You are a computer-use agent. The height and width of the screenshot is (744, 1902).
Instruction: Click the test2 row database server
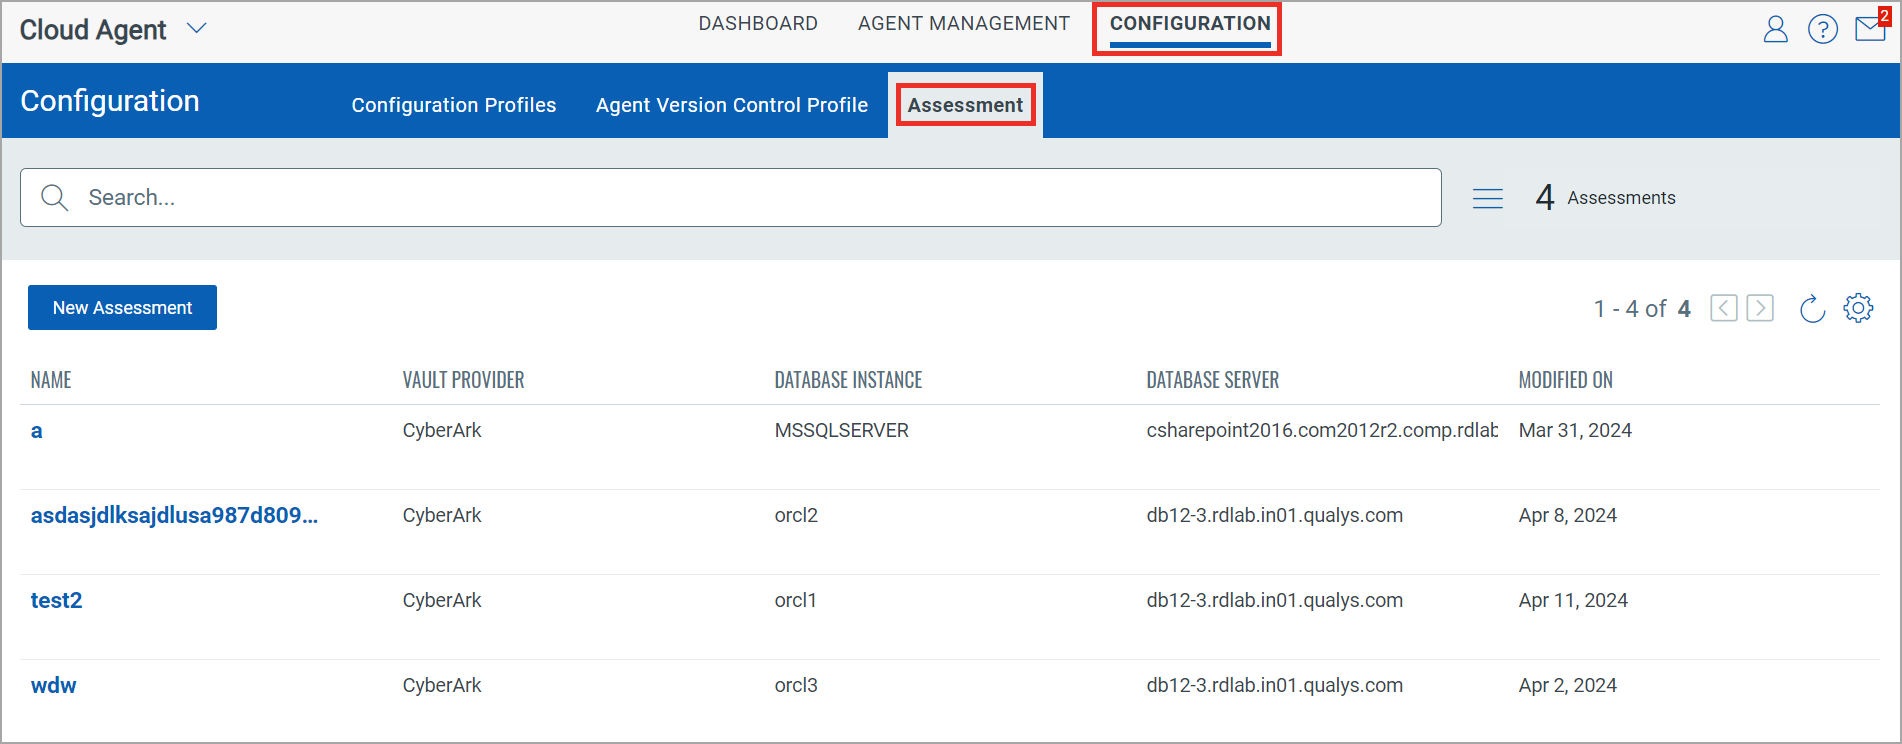[x=1274, y=601]
